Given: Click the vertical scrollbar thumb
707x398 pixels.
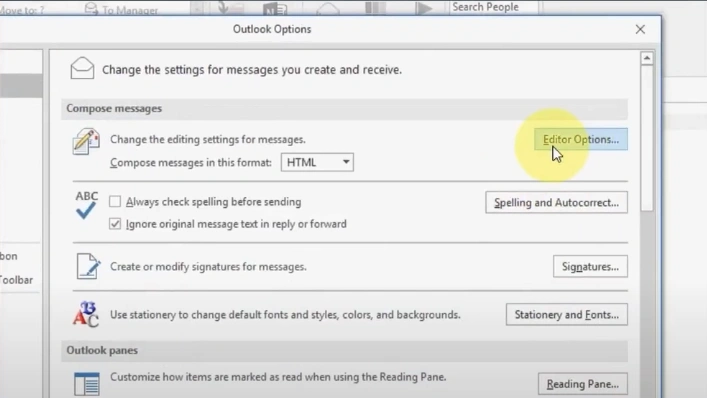Looking at the screenshot, I should 647,137.
